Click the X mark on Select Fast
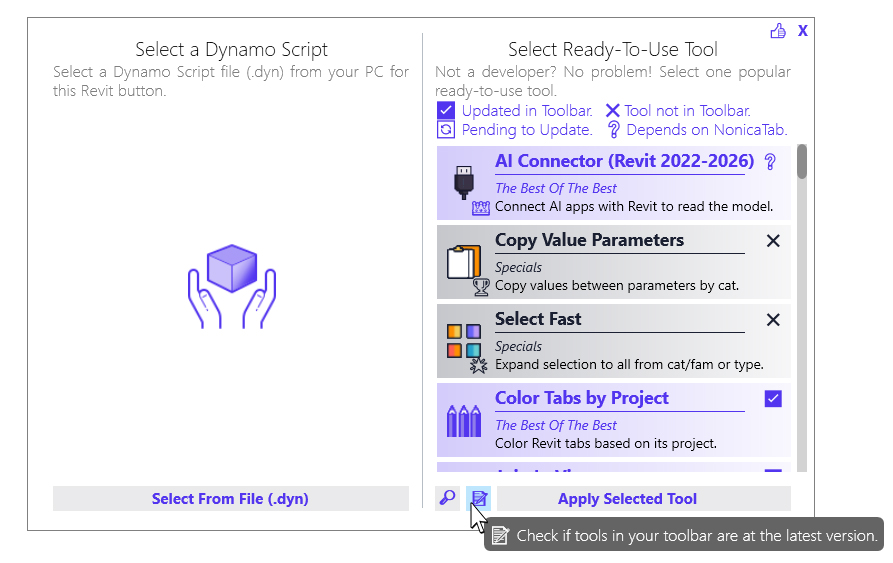The width and height of the screenshot is (893, 563). (773, 320)
